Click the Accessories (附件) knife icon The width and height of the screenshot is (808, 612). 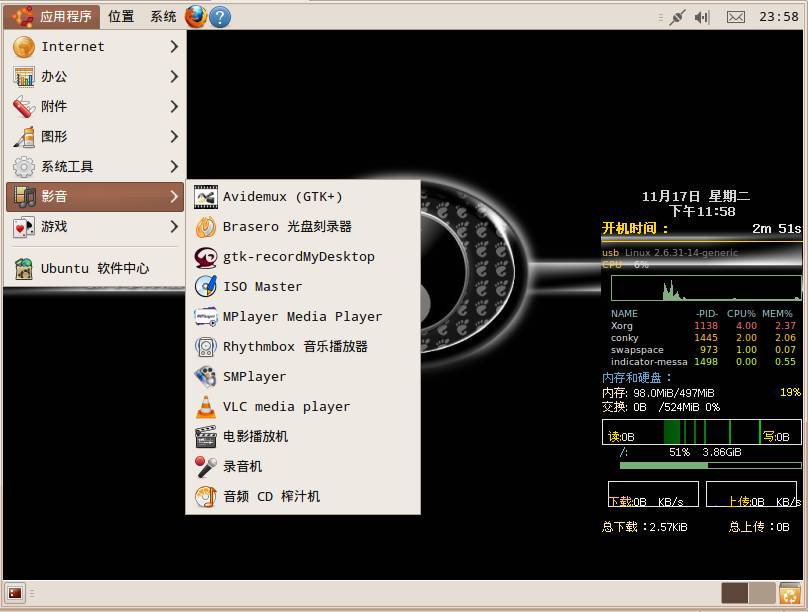click(24, 107)
